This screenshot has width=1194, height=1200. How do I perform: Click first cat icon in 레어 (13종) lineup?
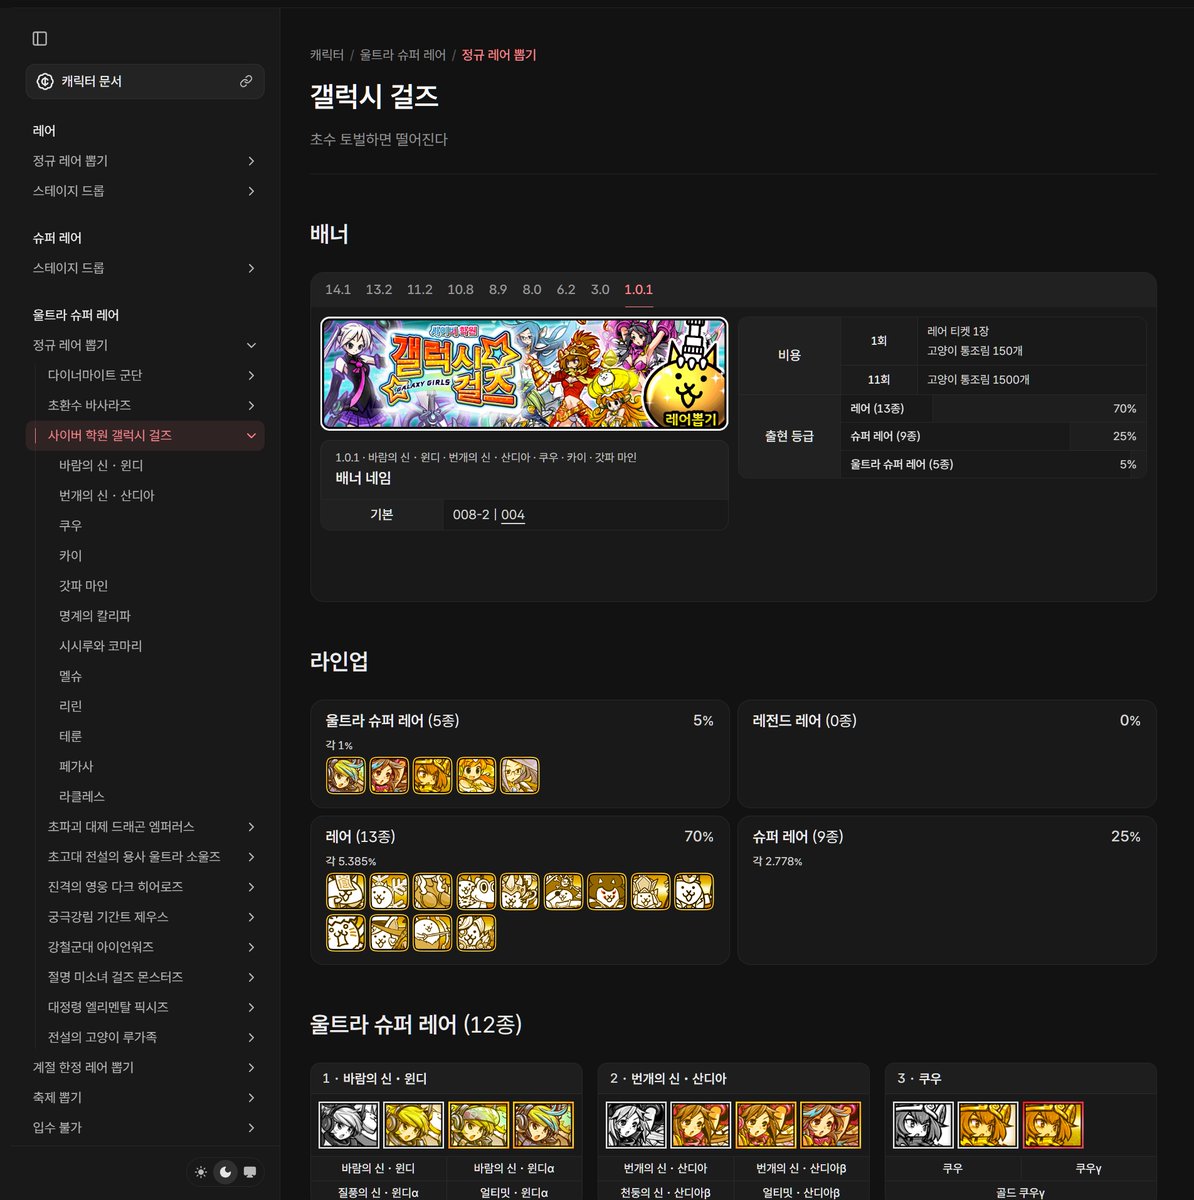click(x=346, y=891)
